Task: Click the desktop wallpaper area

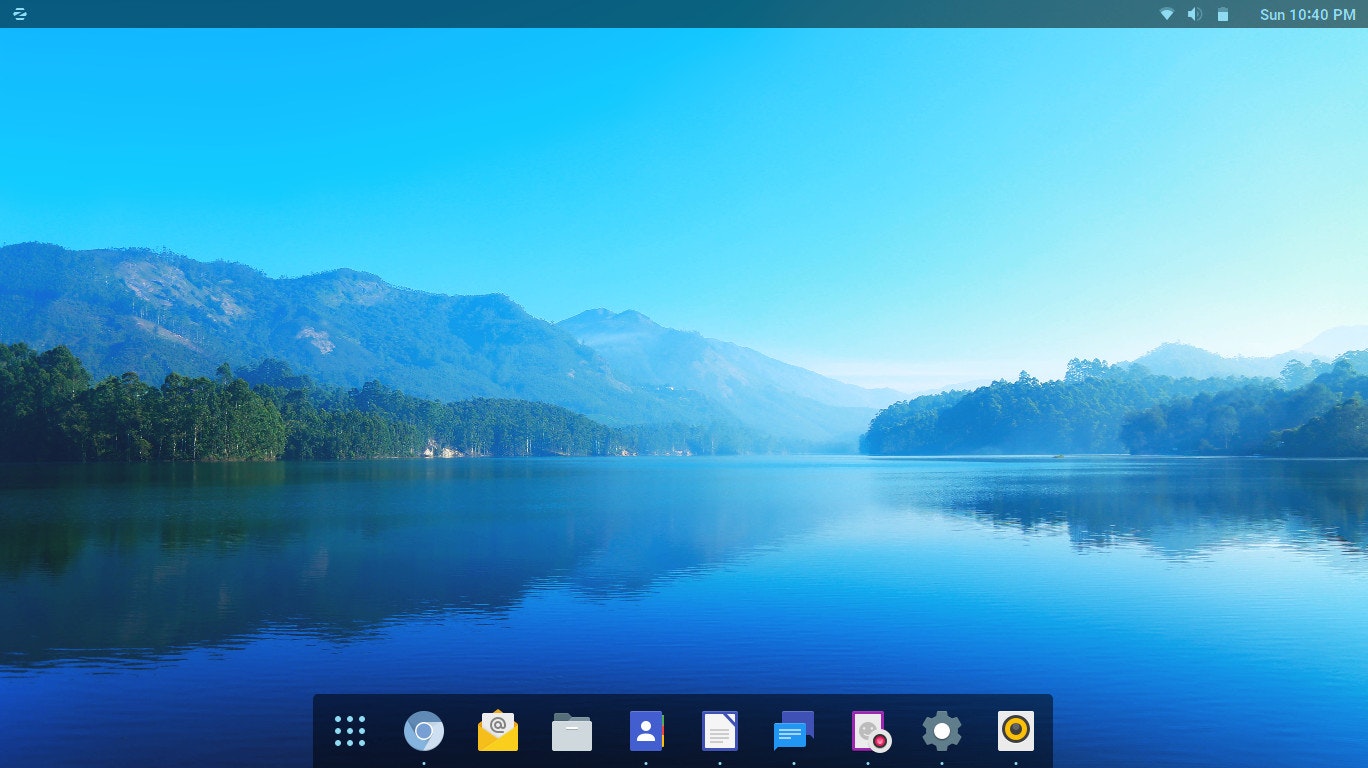Action: coord(684,350)
